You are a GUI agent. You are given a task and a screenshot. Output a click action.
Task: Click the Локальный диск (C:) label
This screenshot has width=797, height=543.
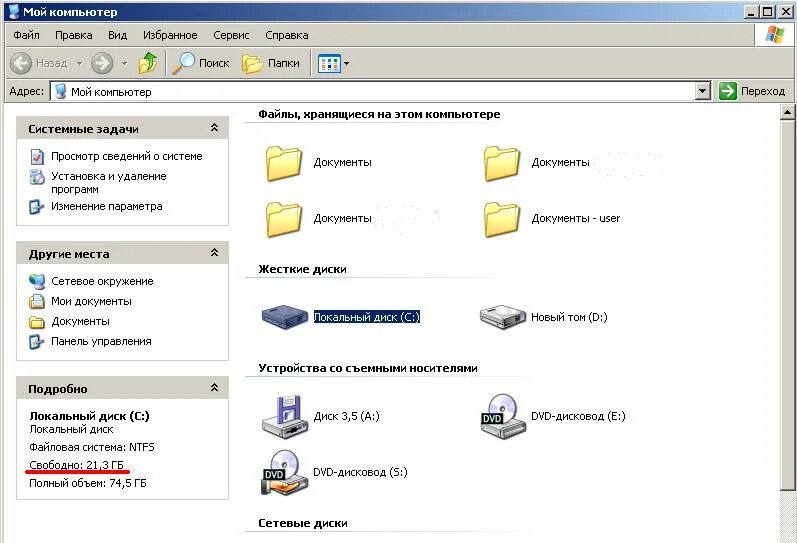click(366, 317)
